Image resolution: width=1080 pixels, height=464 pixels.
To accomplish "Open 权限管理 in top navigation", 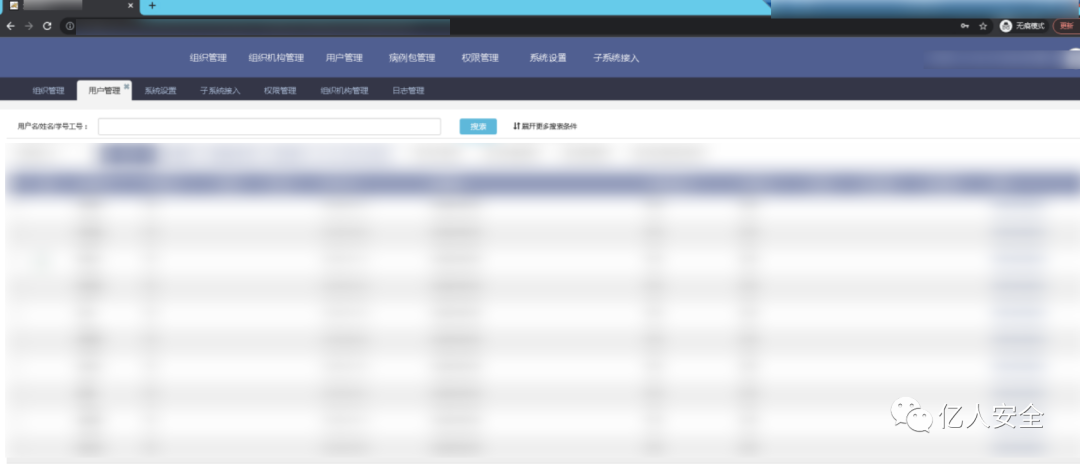I will tap(480, 58).
